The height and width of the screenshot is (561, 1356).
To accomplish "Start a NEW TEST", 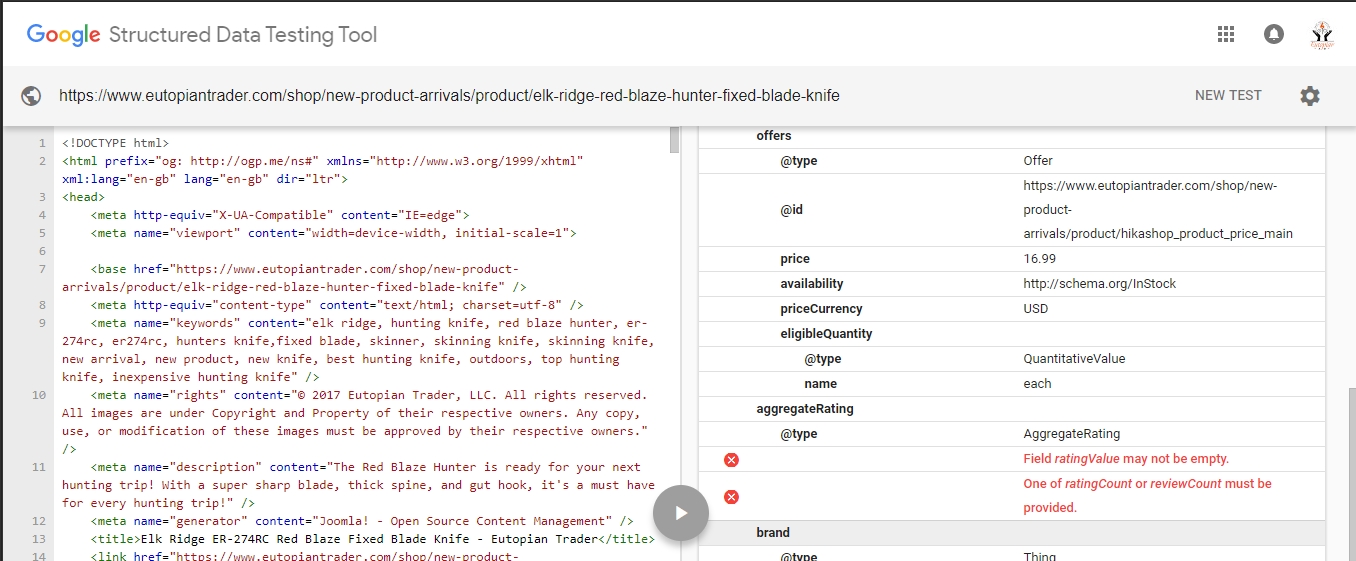I will click(1228, 96).
